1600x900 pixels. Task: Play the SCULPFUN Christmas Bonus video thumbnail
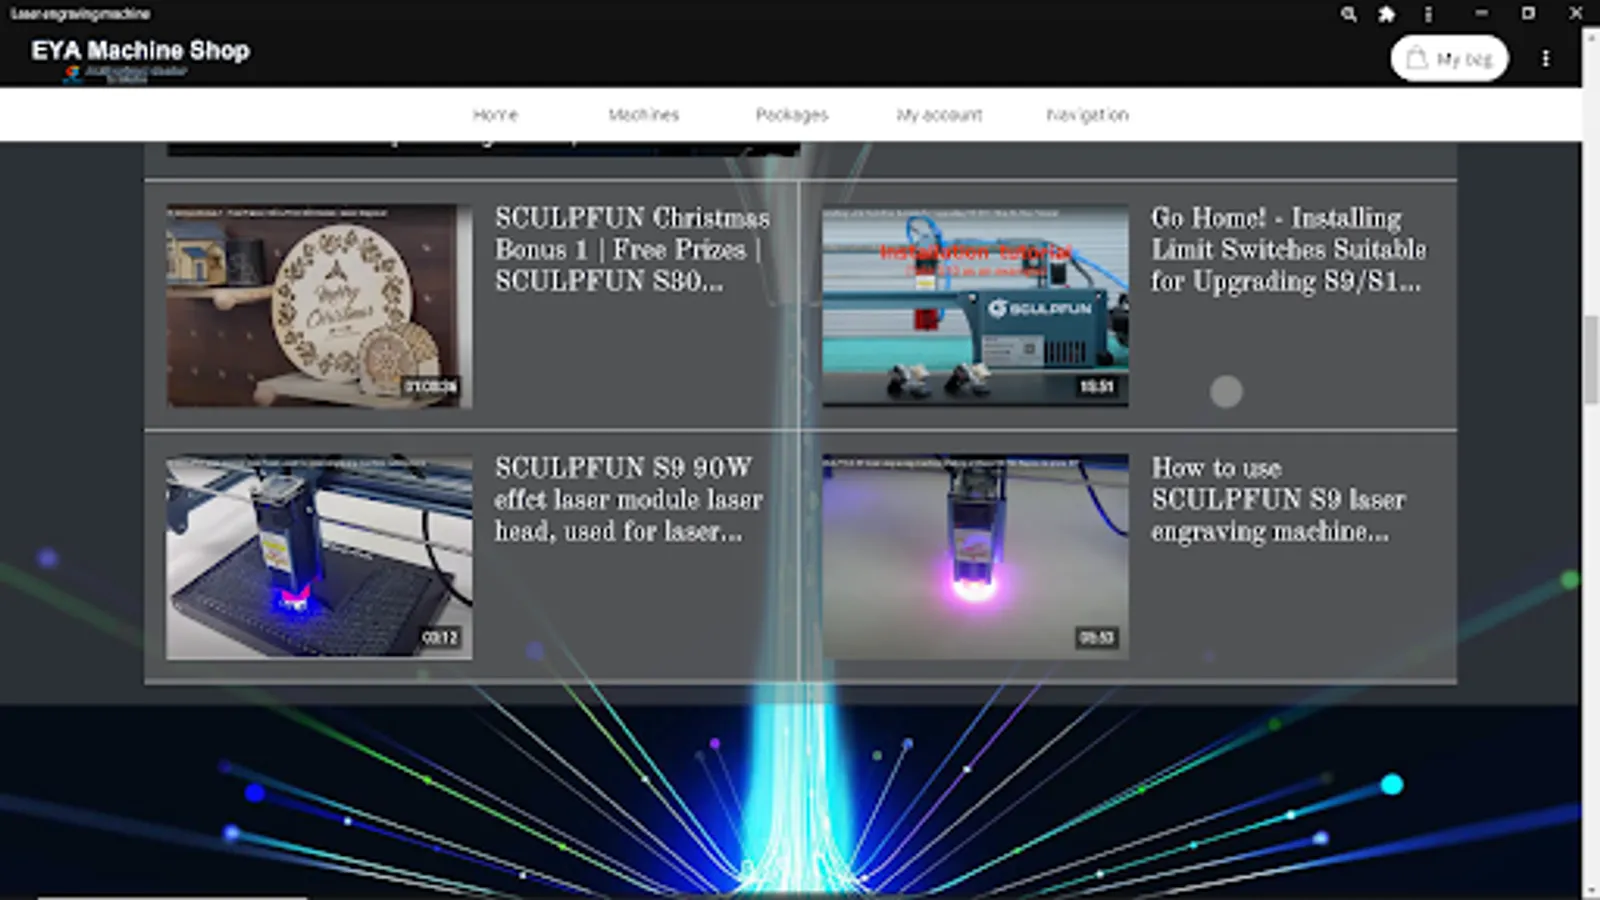click(319, 306)
